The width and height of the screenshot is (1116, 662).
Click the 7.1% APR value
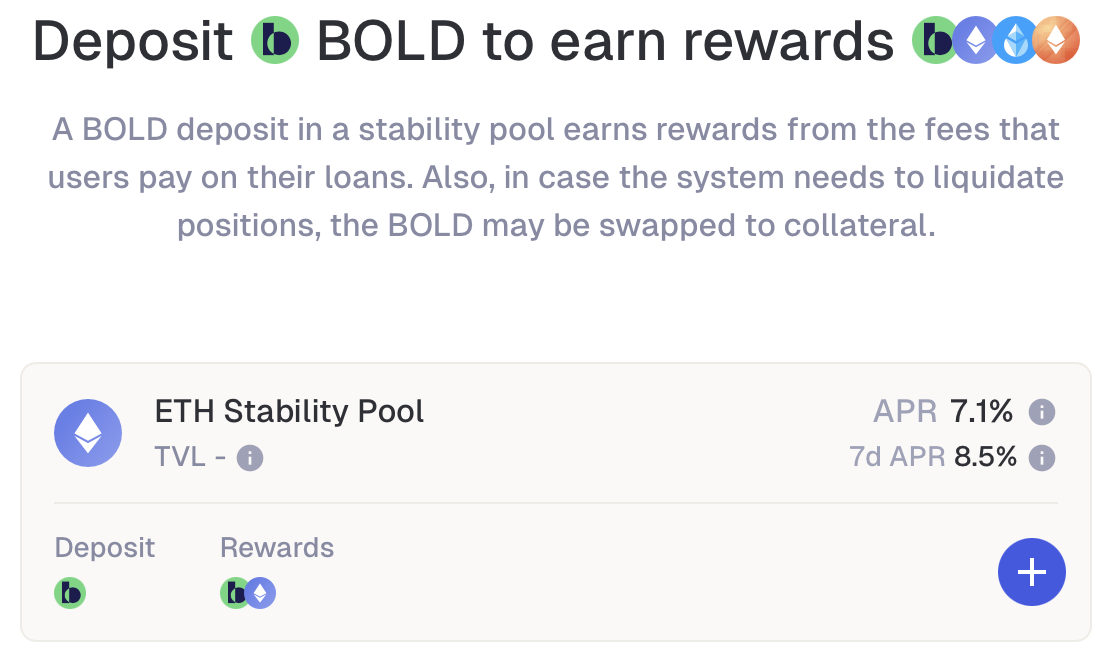(x=982, y=411)
